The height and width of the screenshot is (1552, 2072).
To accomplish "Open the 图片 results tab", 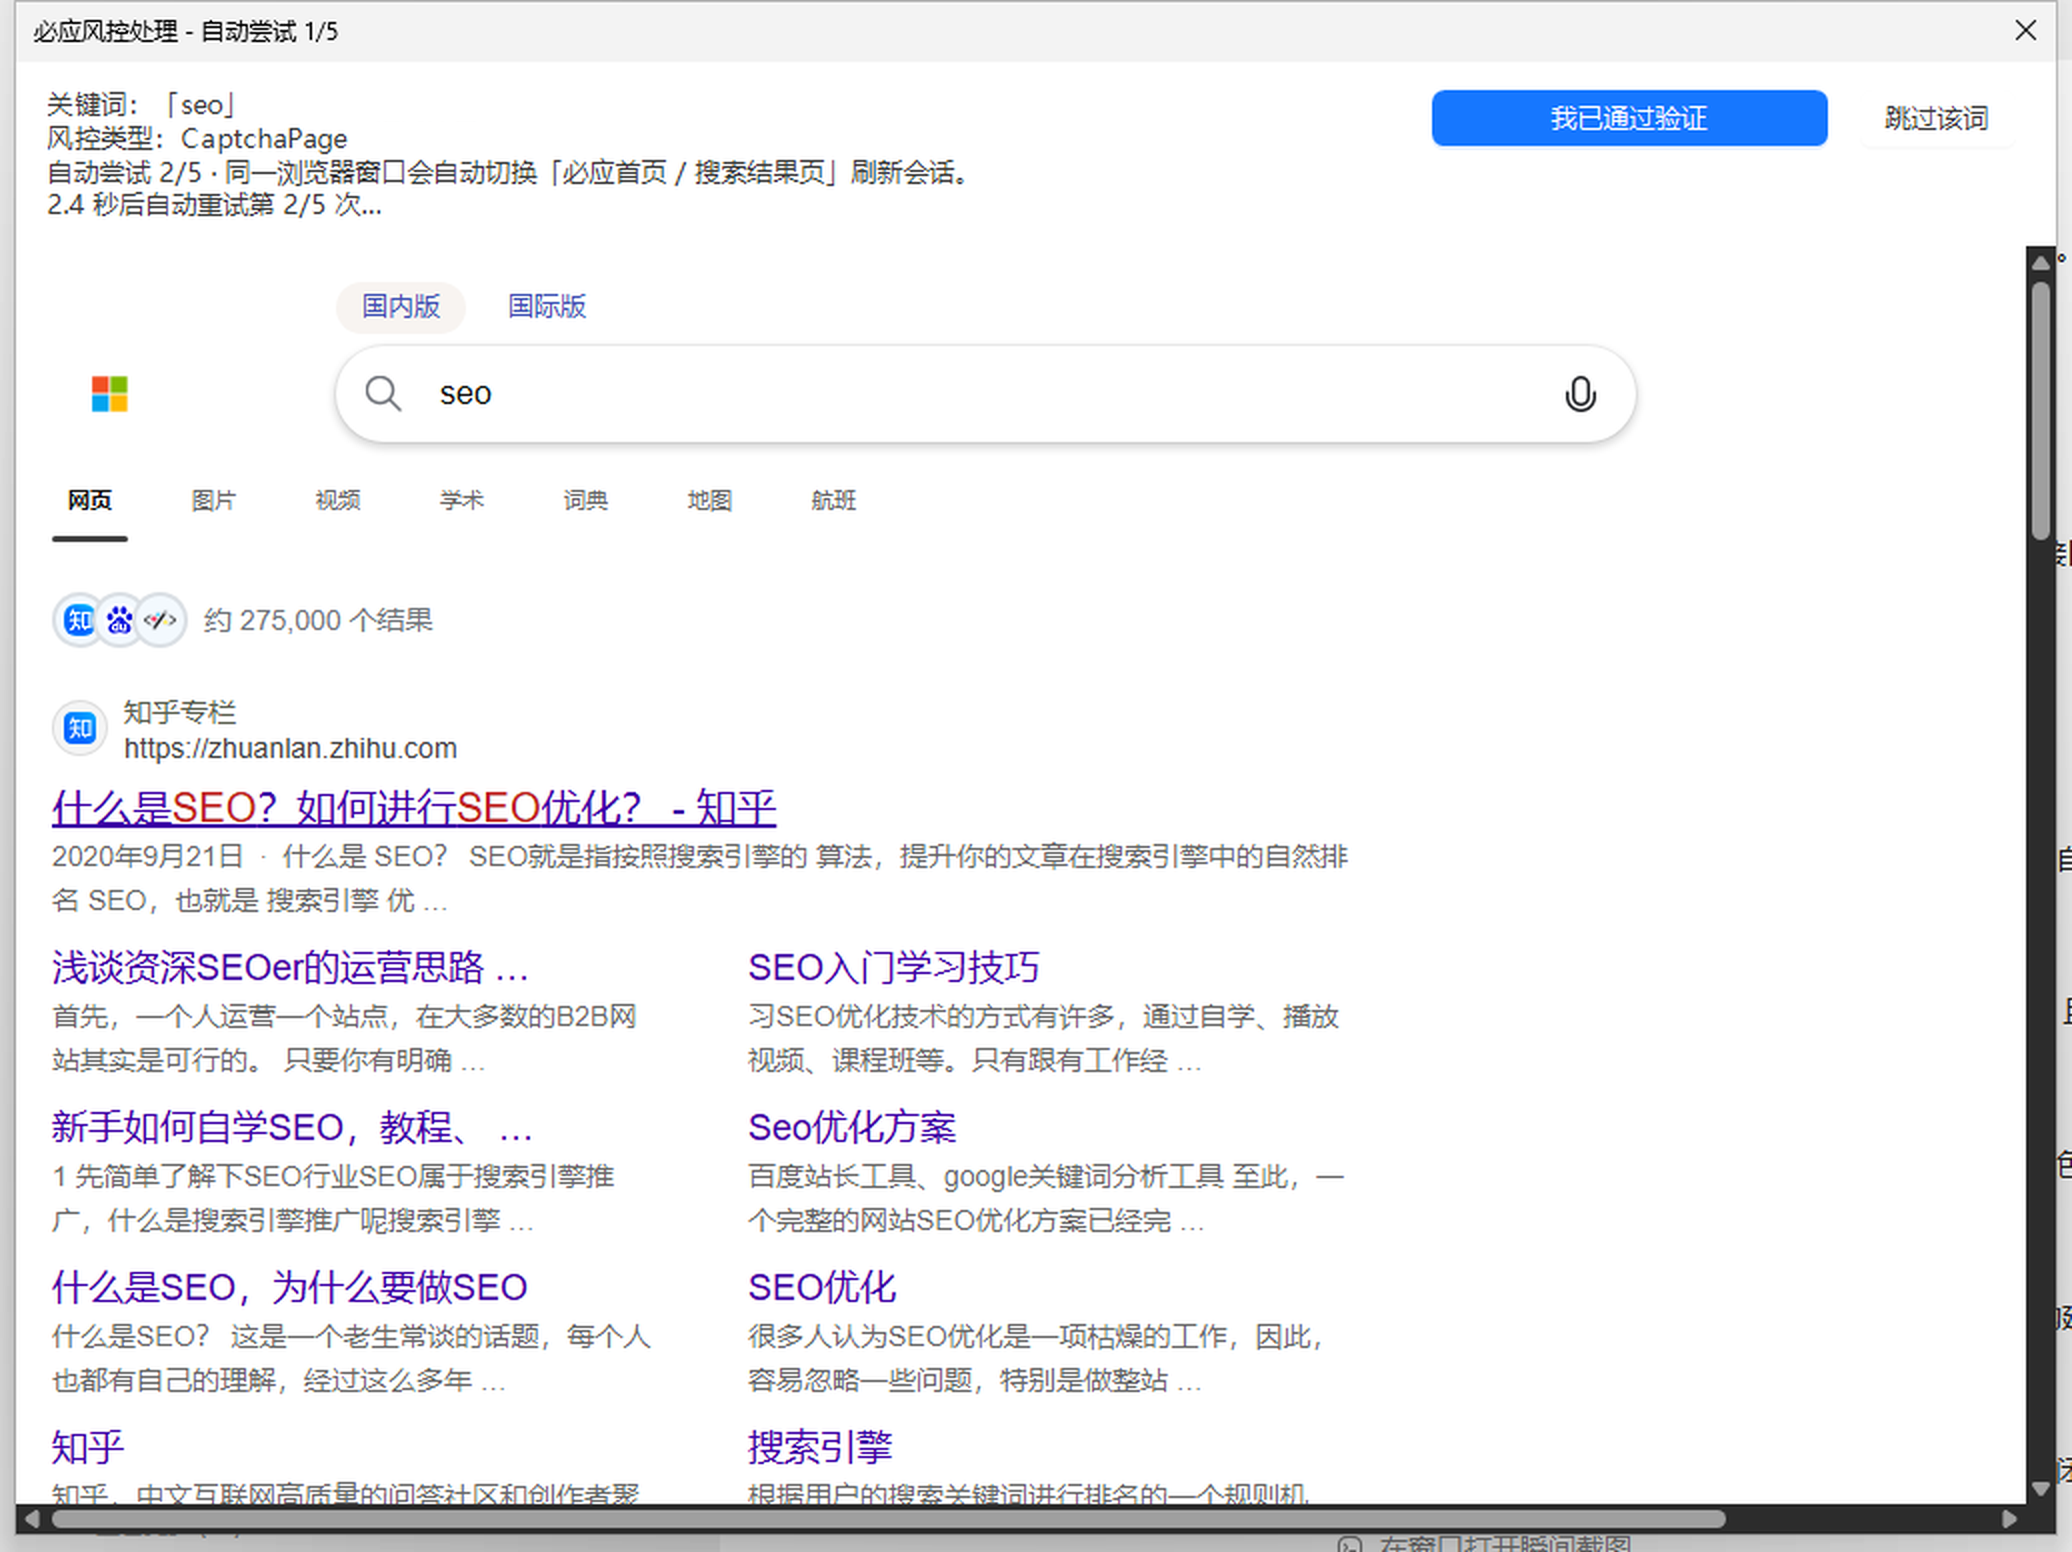I will coord(214,500).
